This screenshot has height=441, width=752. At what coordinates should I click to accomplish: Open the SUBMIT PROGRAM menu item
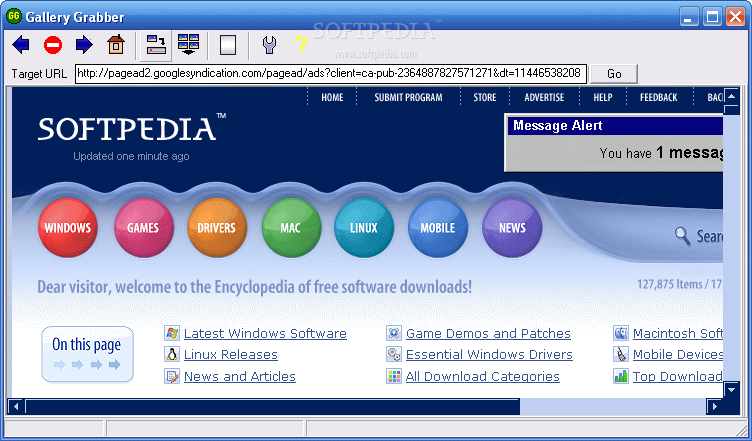(408, 97)
